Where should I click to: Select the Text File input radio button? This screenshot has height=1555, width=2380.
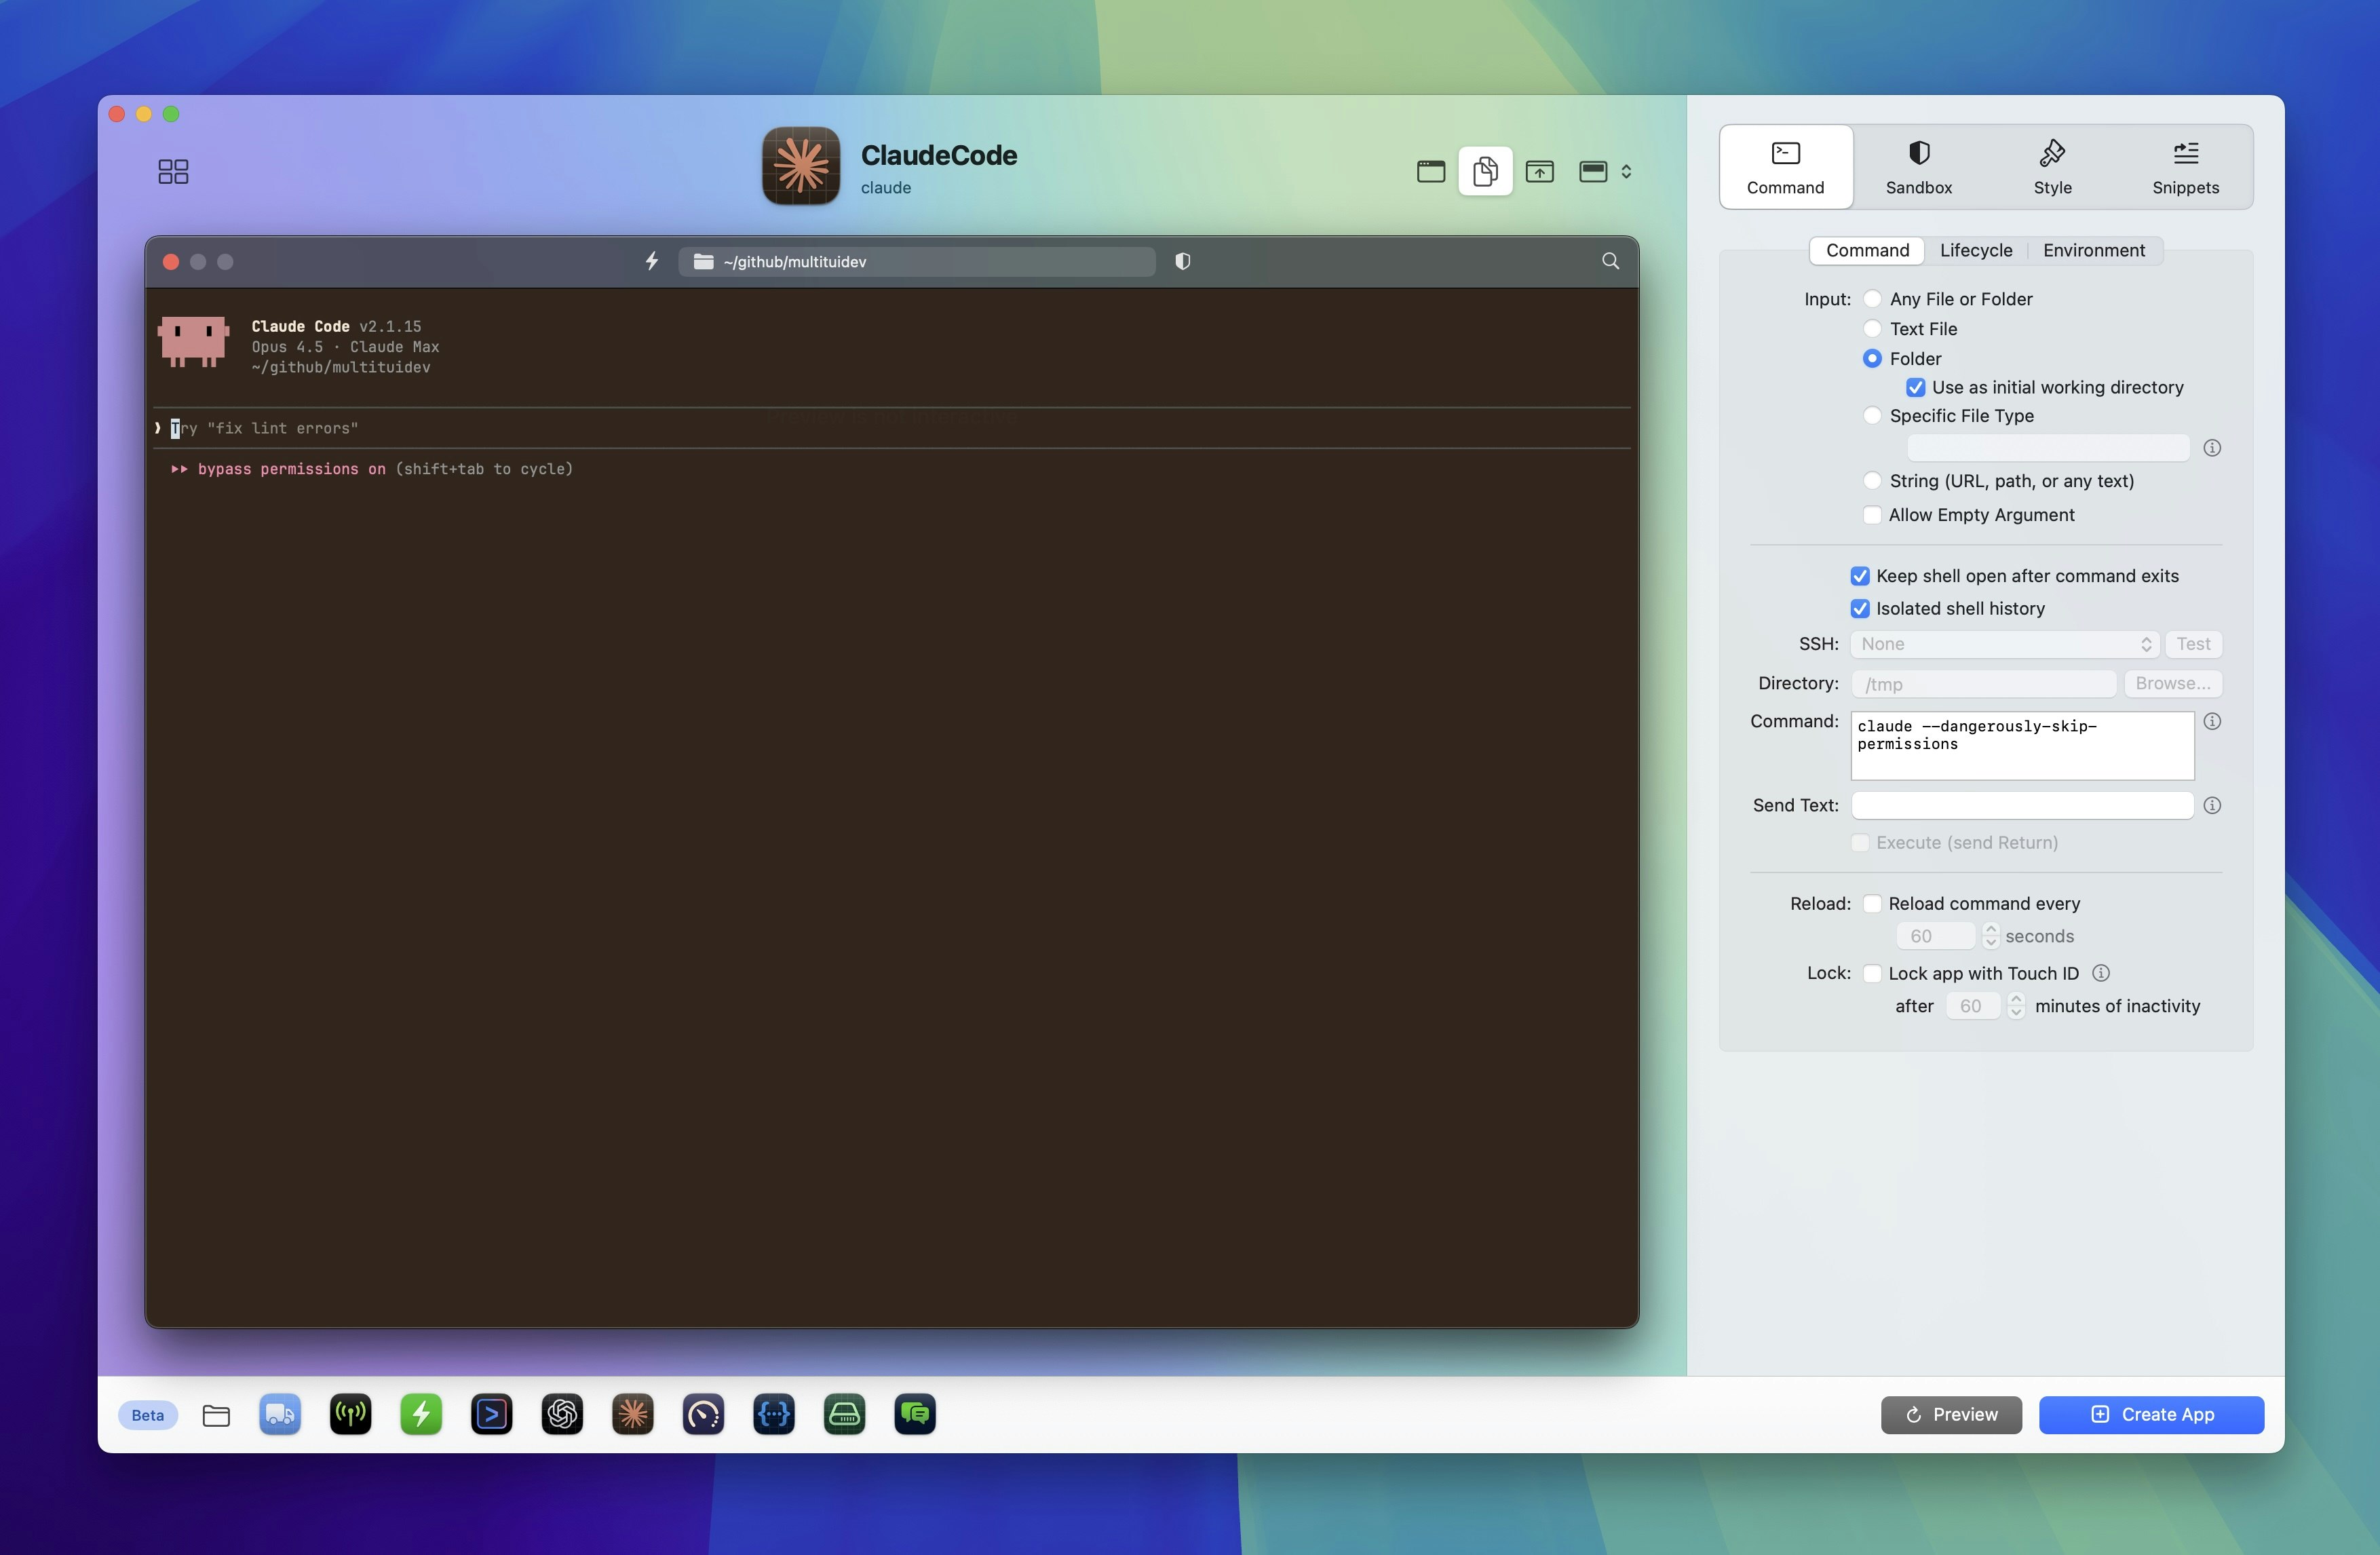(1872, 328)
